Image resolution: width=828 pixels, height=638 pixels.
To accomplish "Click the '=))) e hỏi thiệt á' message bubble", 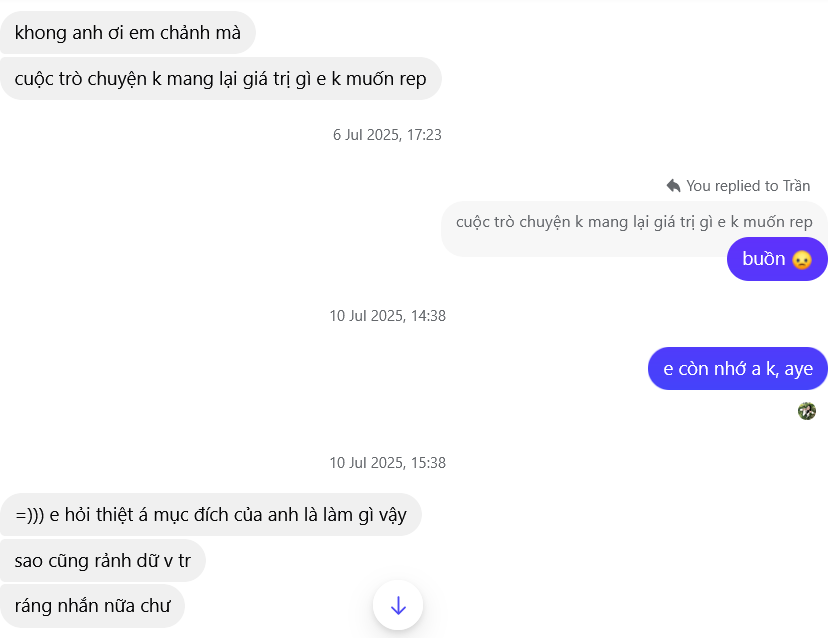I will (x=212, y=514).
